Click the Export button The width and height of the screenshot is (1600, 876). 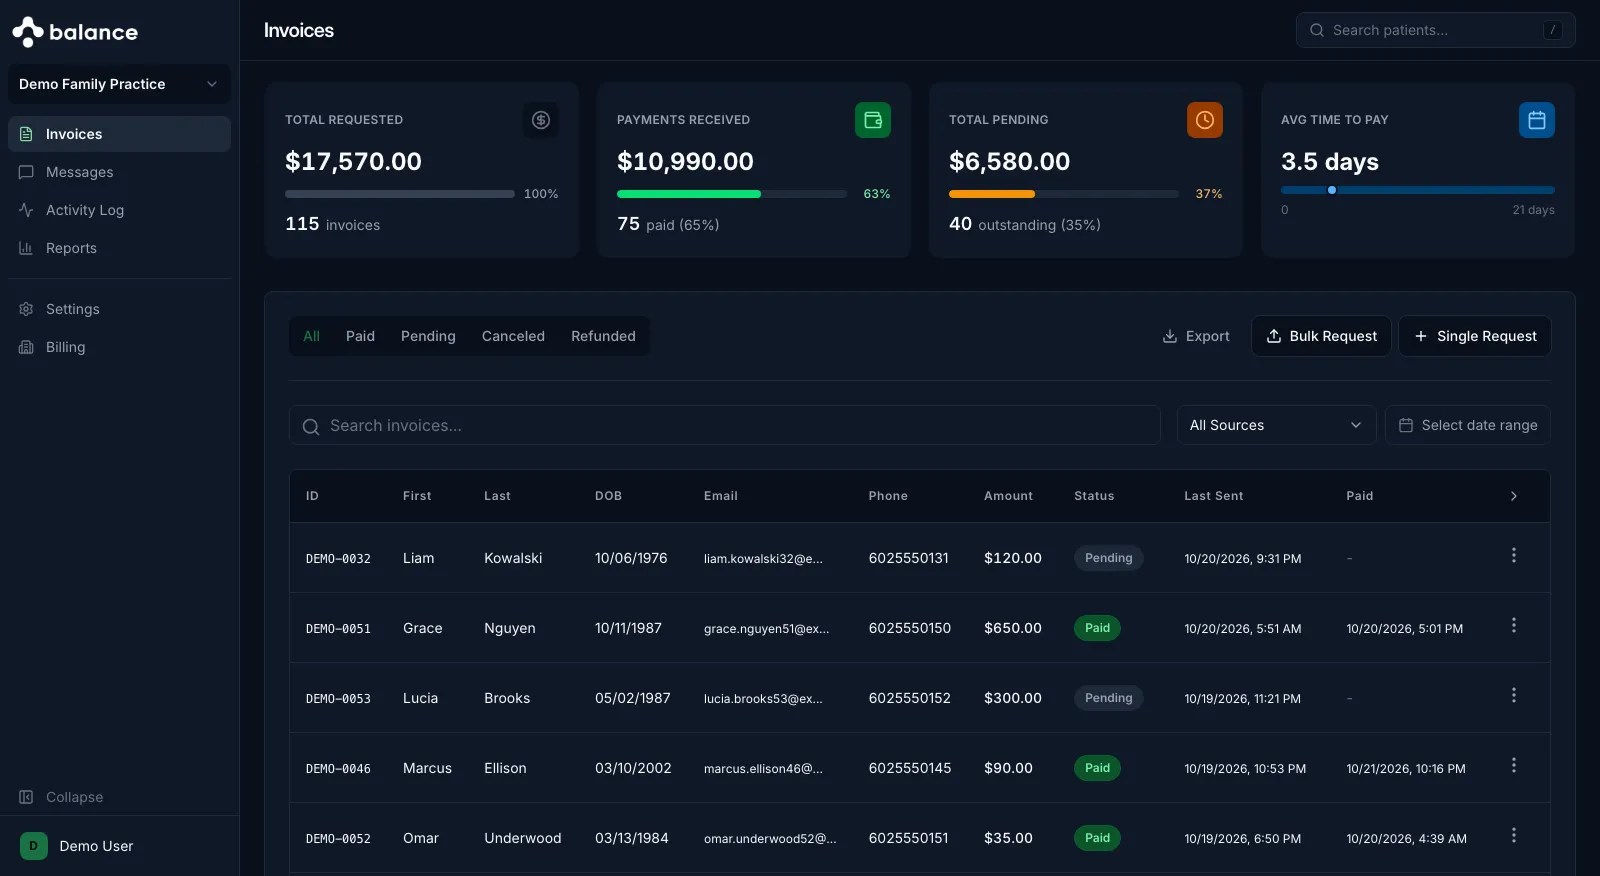(1196, 336)
